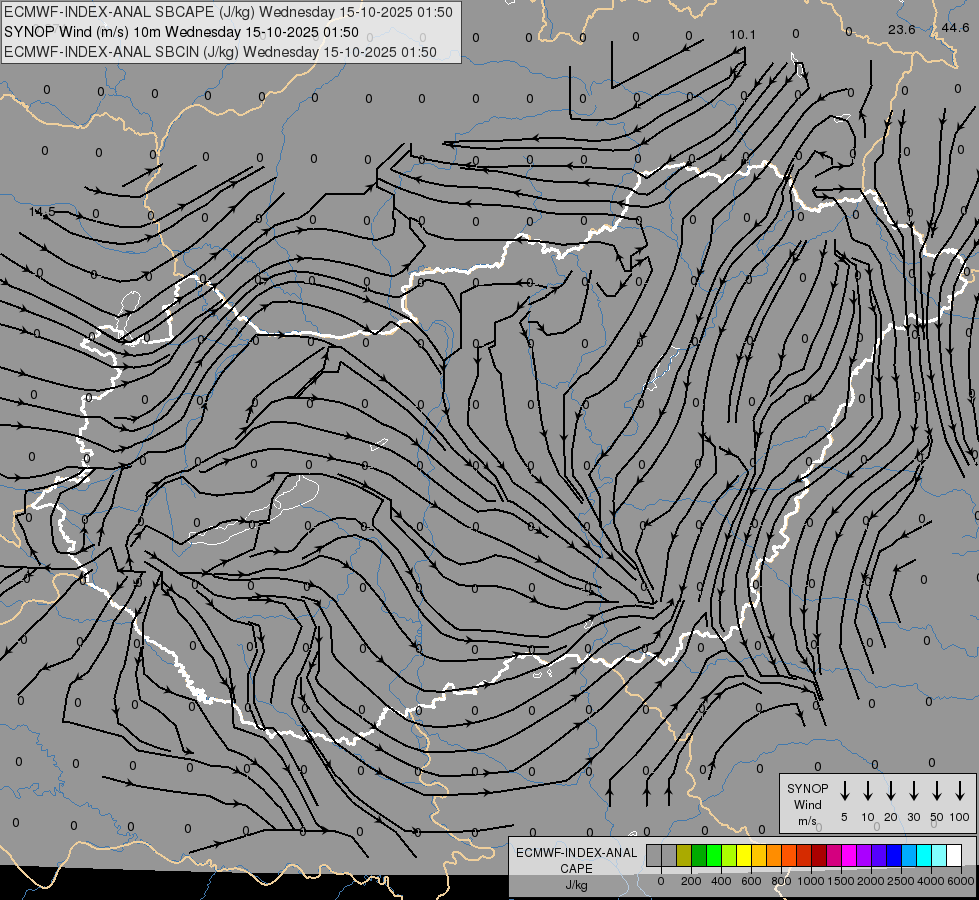This screenshot has height=900, width=979.
Task: Click the 1500 label on CAPE scale
Action: 840,881
